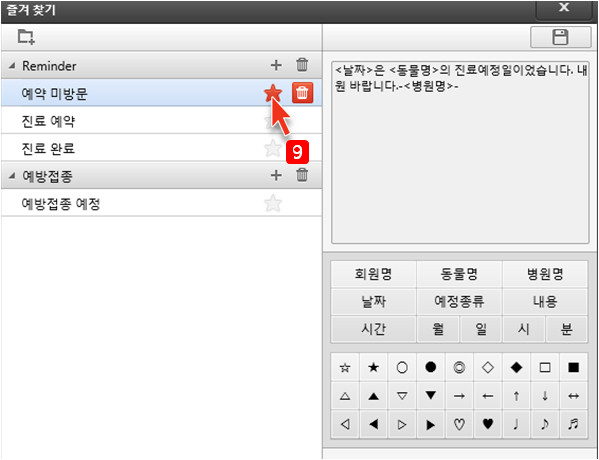Insert the hollow left-pointing triangle symbol
The height and width of the screenshot is (460, 599).
tap(345, 425)
